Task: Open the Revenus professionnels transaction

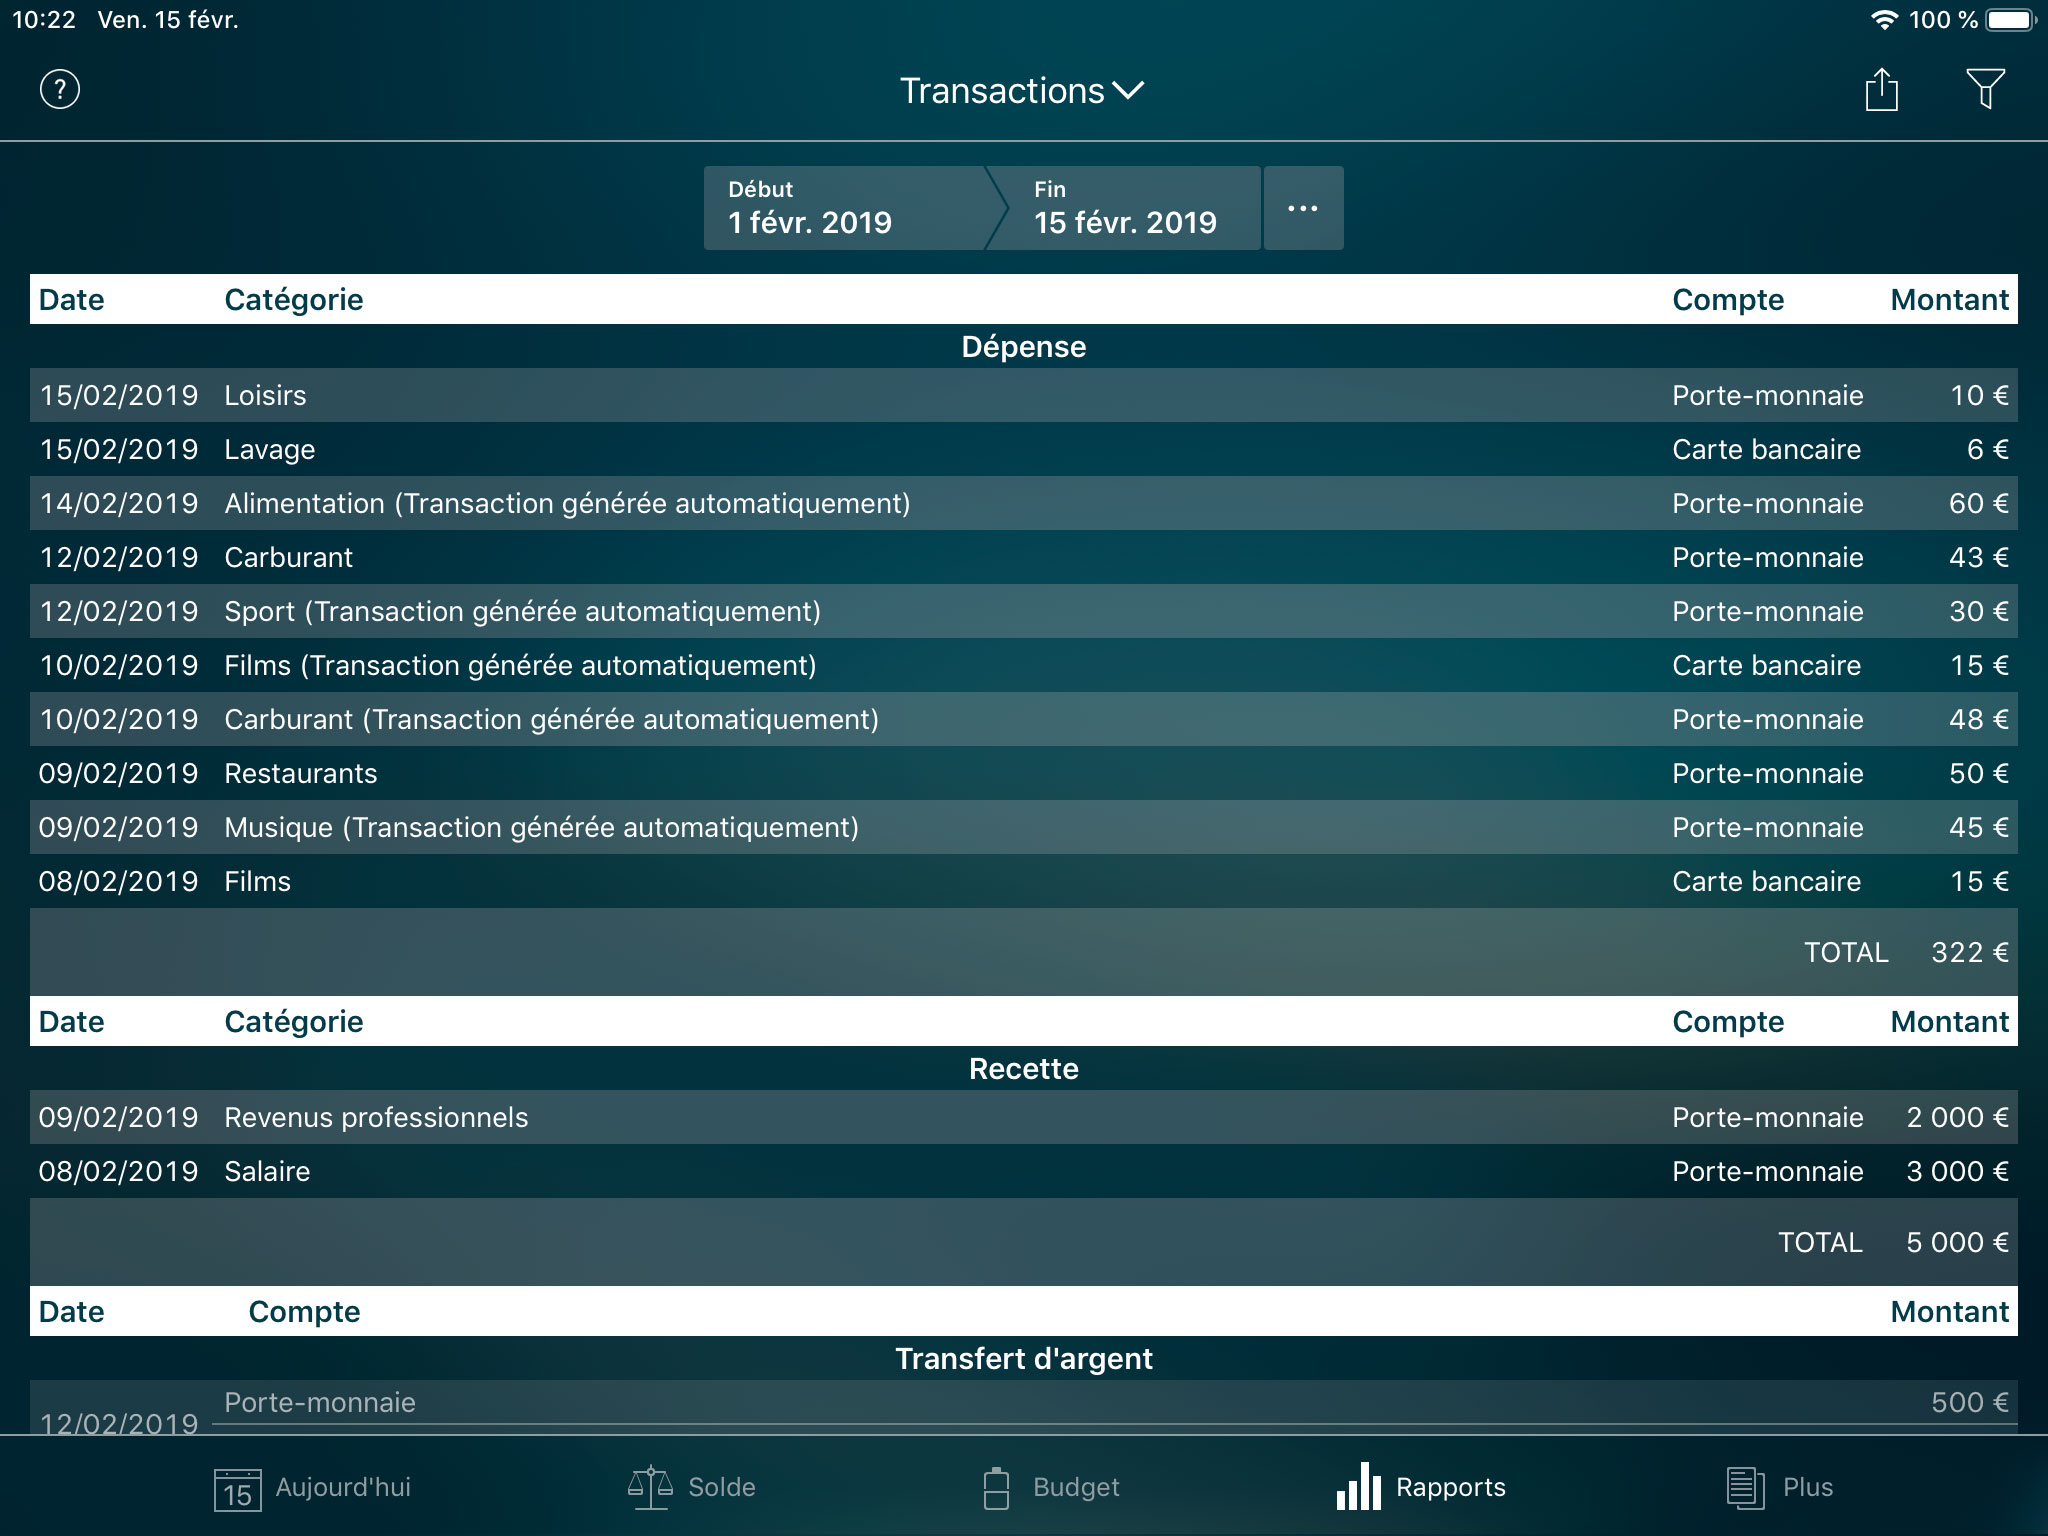Action: tap(1024, 1117)
